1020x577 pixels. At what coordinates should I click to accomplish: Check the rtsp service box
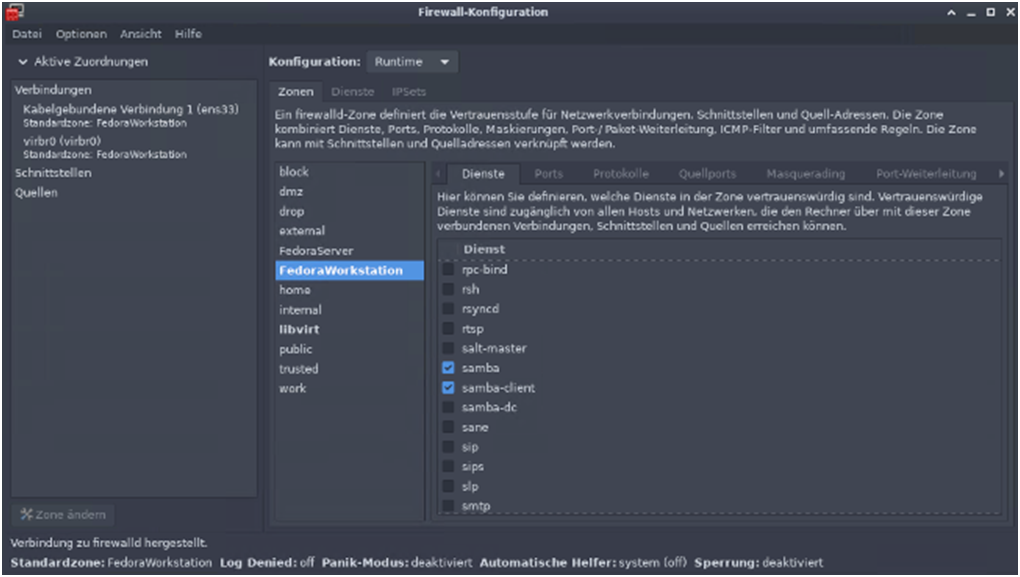coord(448,329)
